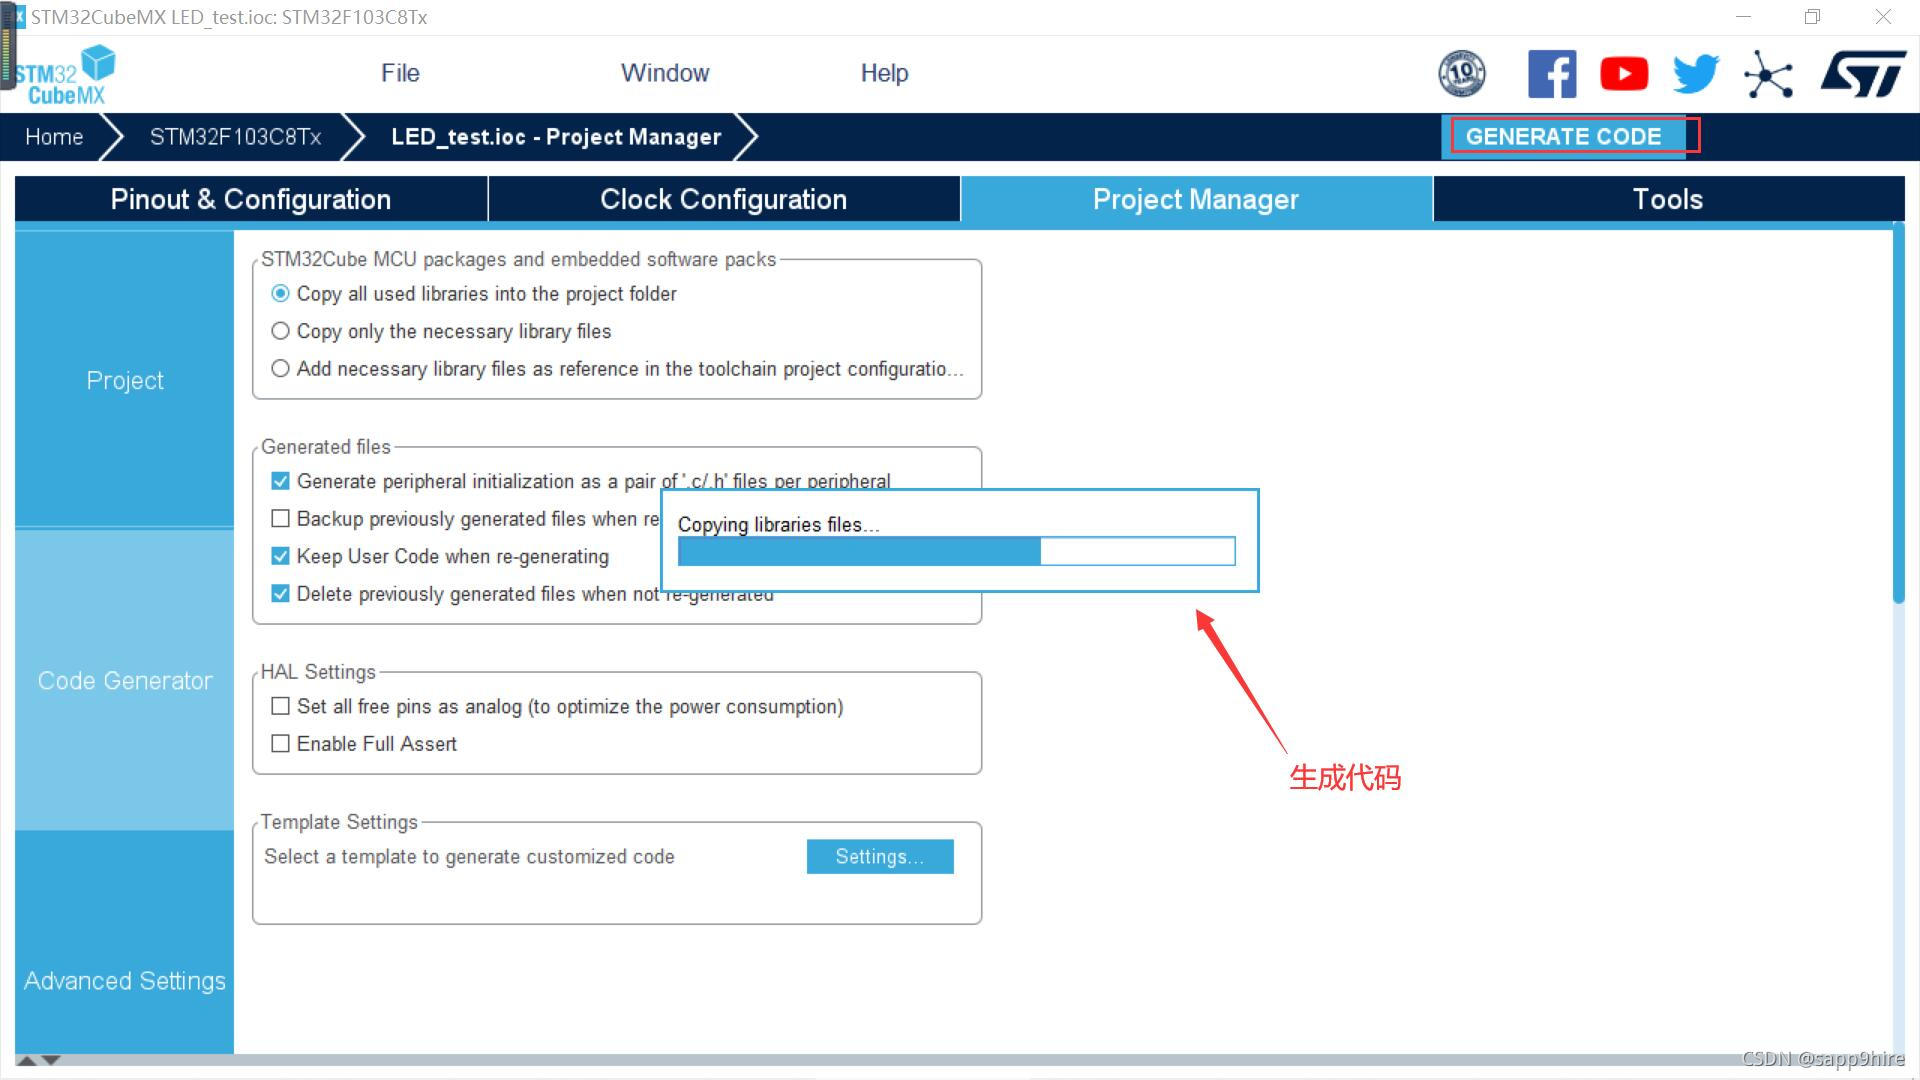Select Copy all used libraries radio button
This screenshot has height=1080, width=1920.
282,293
